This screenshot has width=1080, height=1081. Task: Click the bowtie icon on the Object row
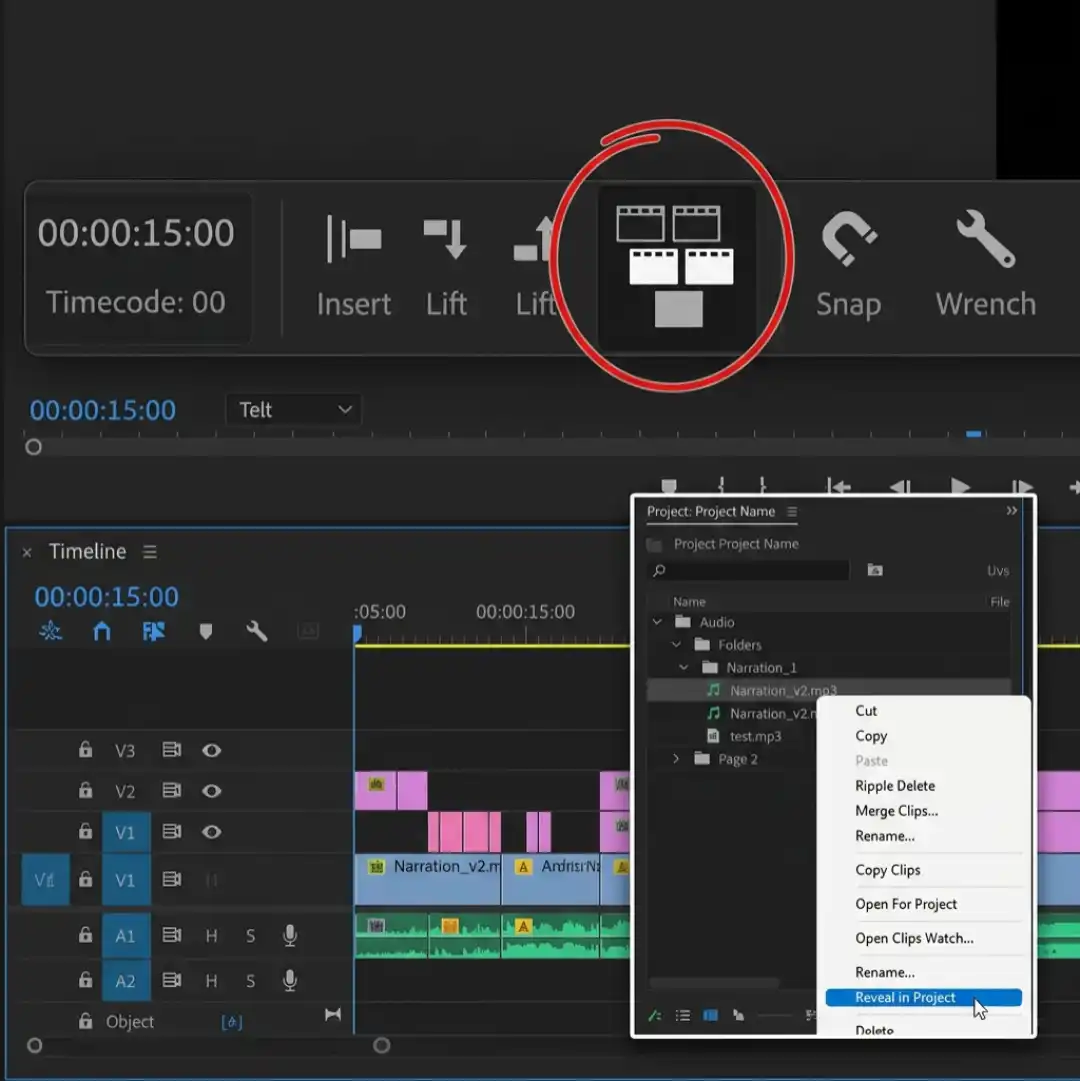point(333,1014)
